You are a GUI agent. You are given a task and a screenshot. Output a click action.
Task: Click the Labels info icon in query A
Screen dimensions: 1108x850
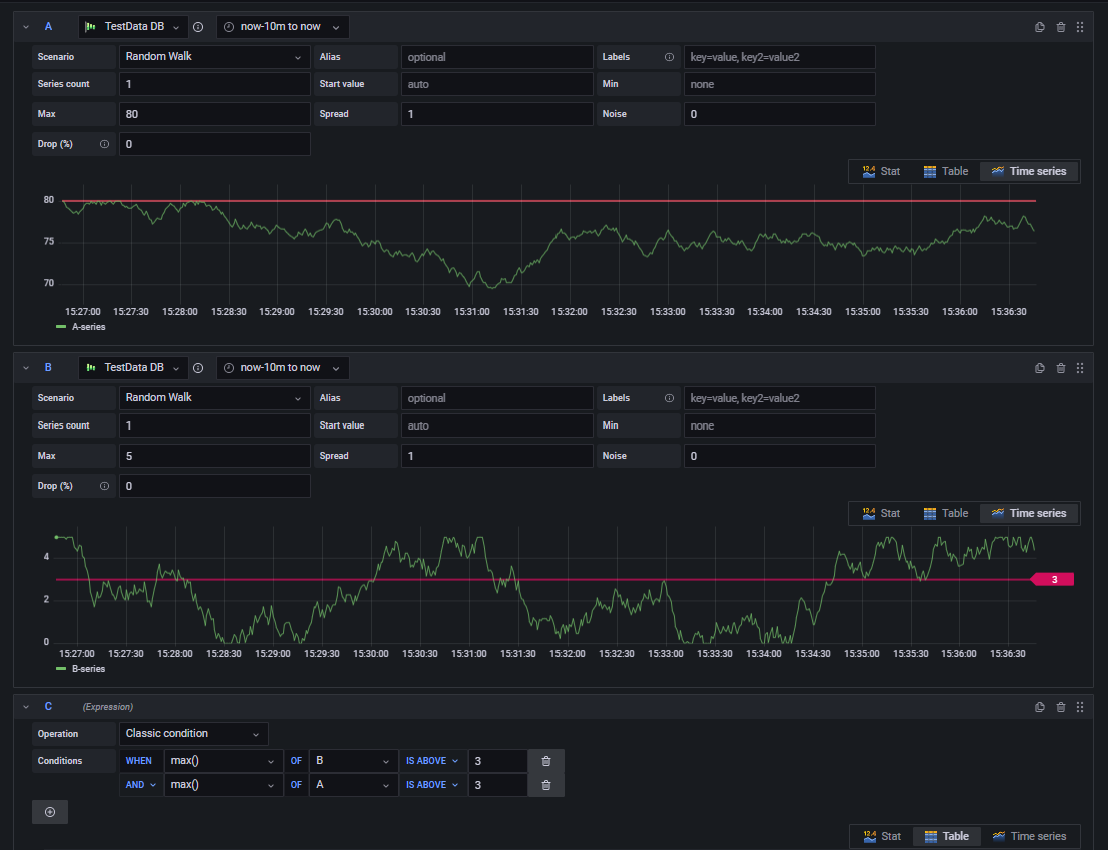669,57
